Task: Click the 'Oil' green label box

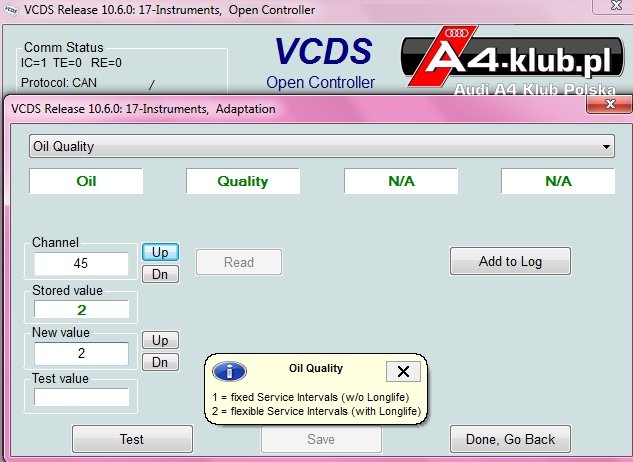Action: 86,181
